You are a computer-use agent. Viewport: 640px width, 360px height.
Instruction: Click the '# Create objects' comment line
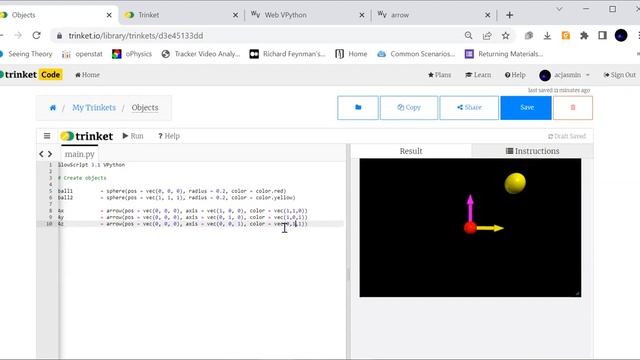82,178
